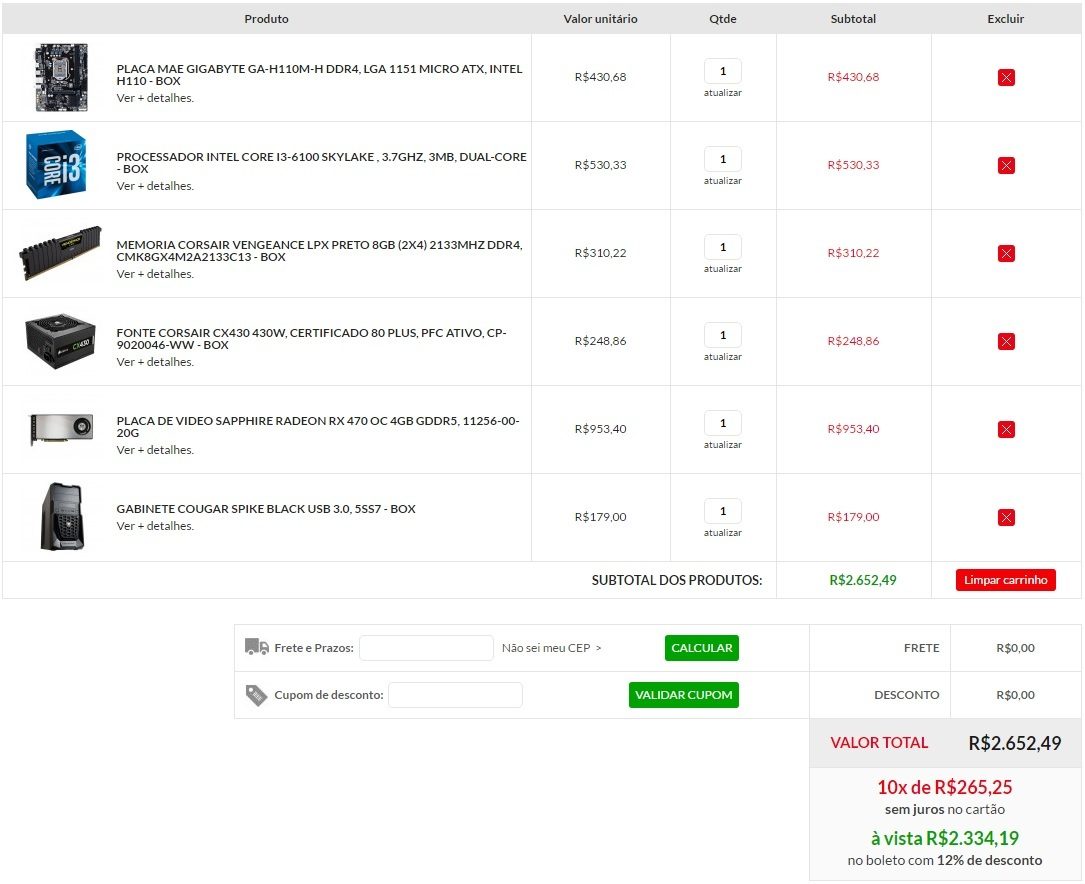Click the CALCULAR shipping button
This screenshot has width=1085, height=884.
[x=702, y=648]
